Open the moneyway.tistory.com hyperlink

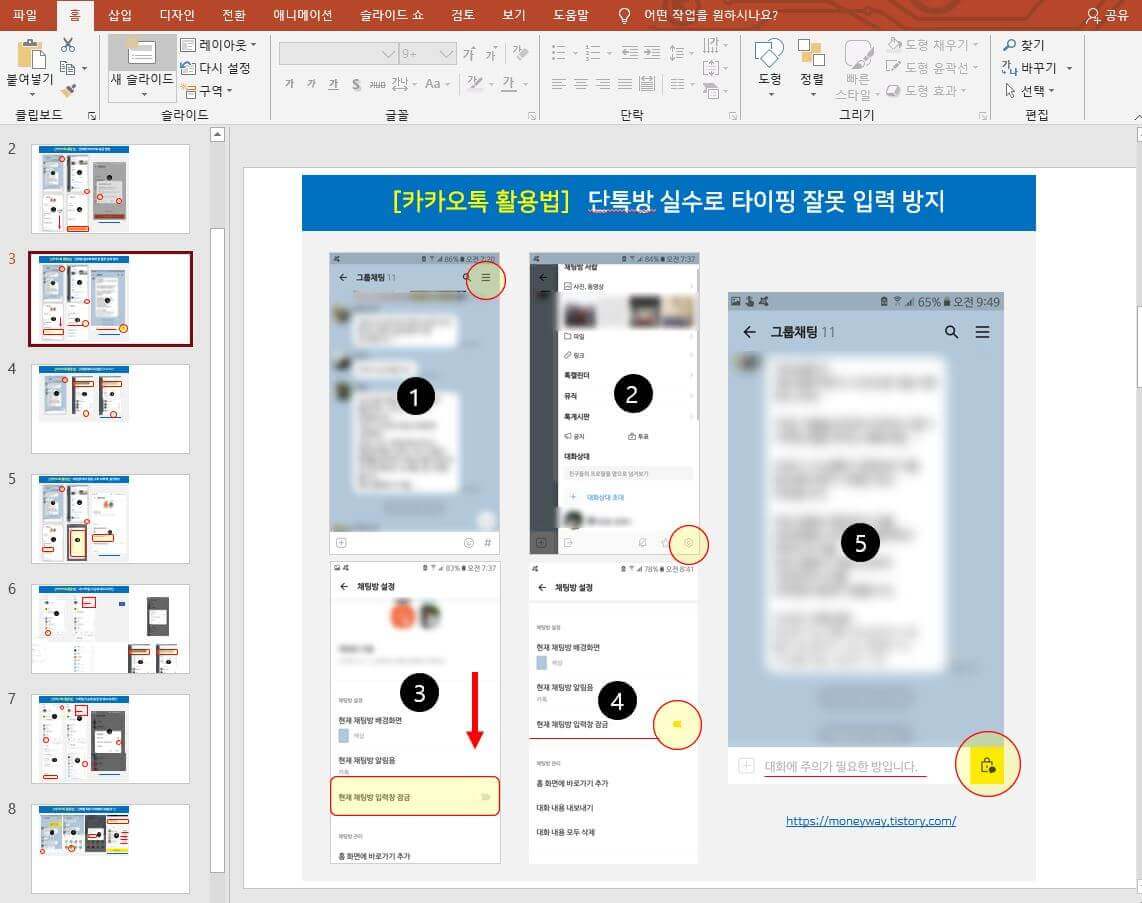[x=870, y=821]
